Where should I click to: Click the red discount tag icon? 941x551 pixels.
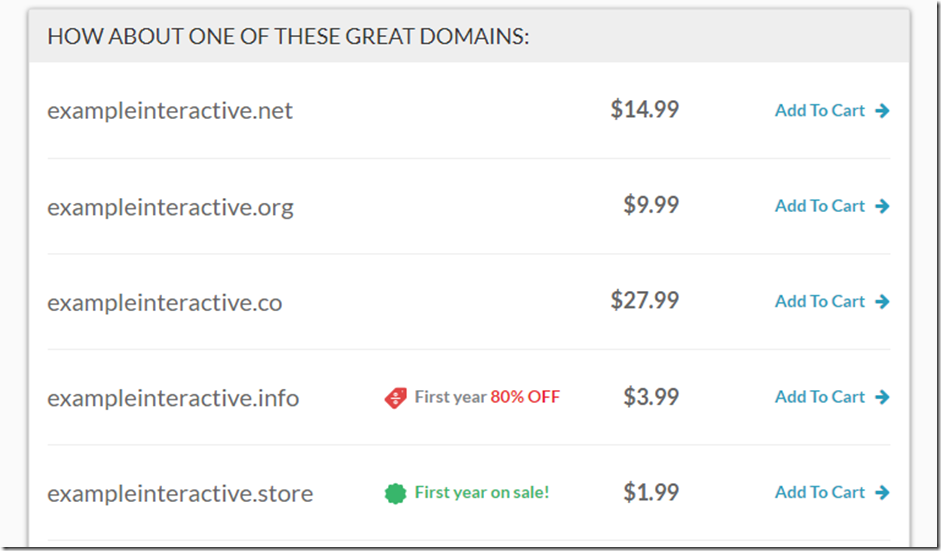(396, 398)
